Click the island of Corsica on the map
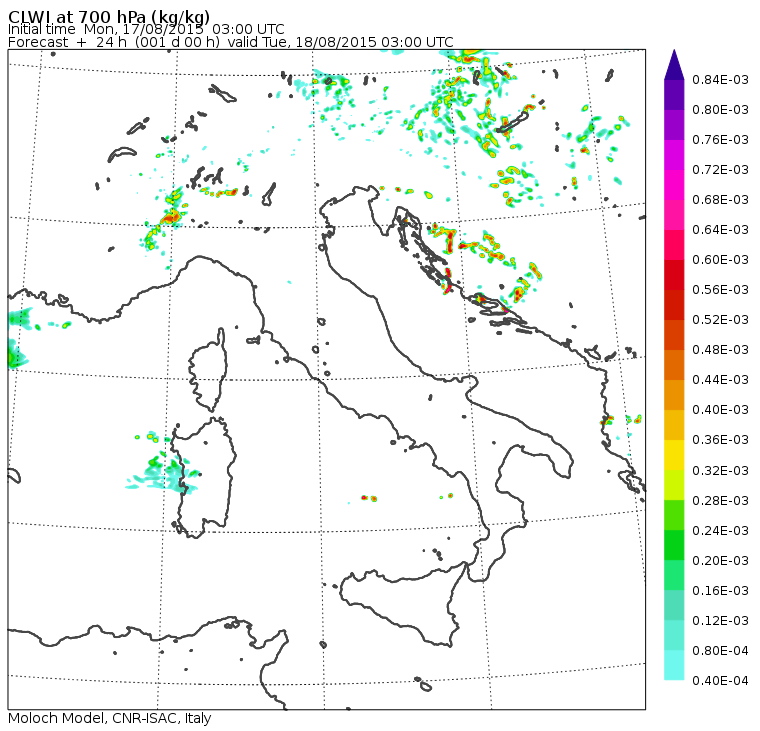This screenshot has width=760, height=731. [209, 369]
